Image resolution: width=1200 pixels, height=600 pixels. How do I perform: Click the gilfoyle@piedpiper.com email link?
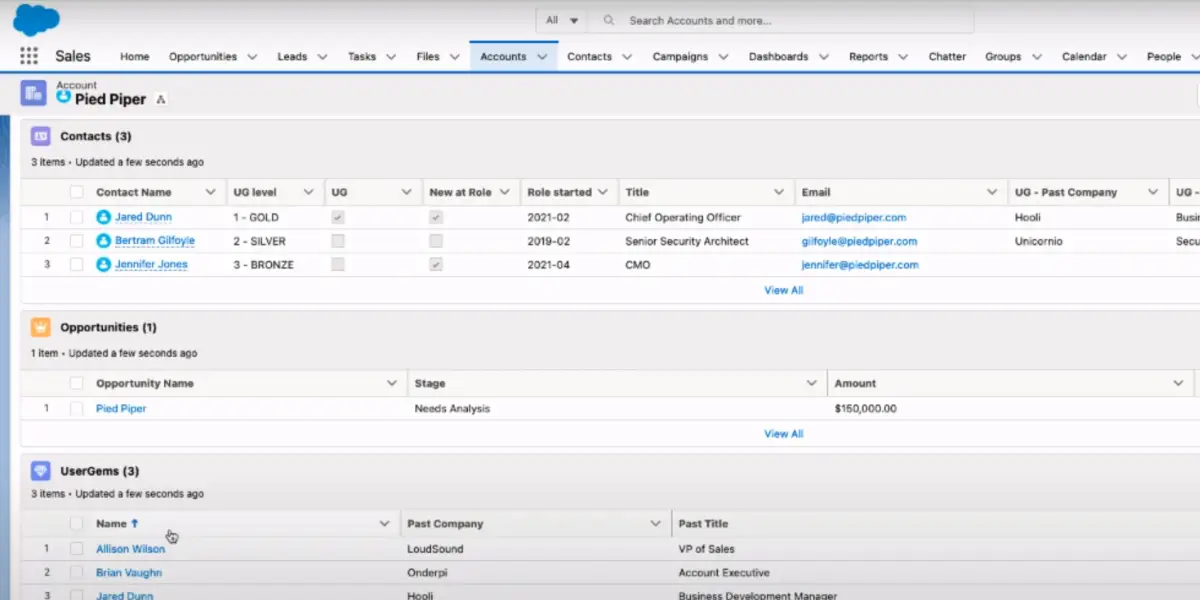(859, 241)
